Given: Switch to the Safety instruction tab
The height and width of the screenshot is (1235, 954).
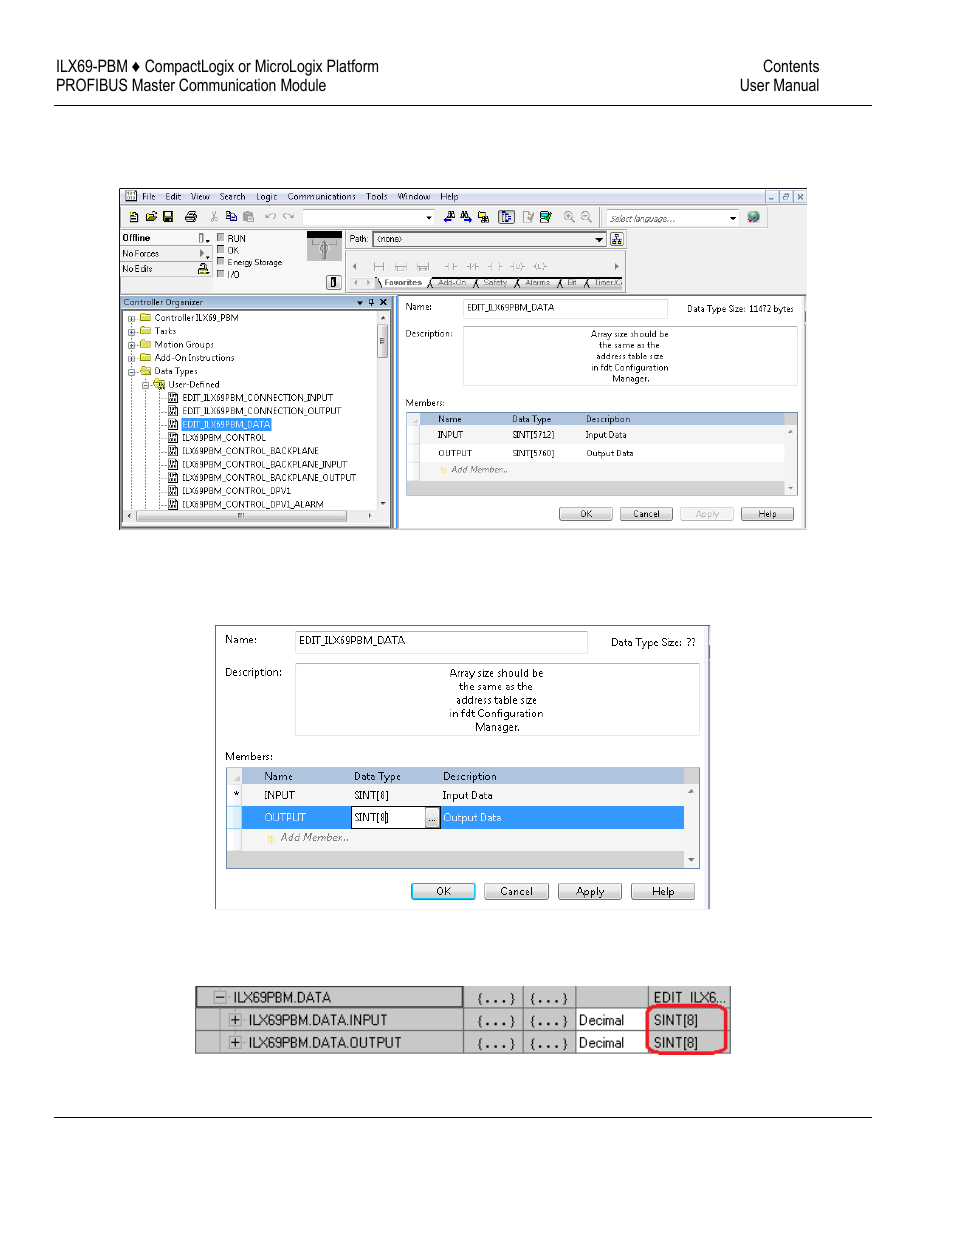Looking at the screenshot, I should 495,283.
